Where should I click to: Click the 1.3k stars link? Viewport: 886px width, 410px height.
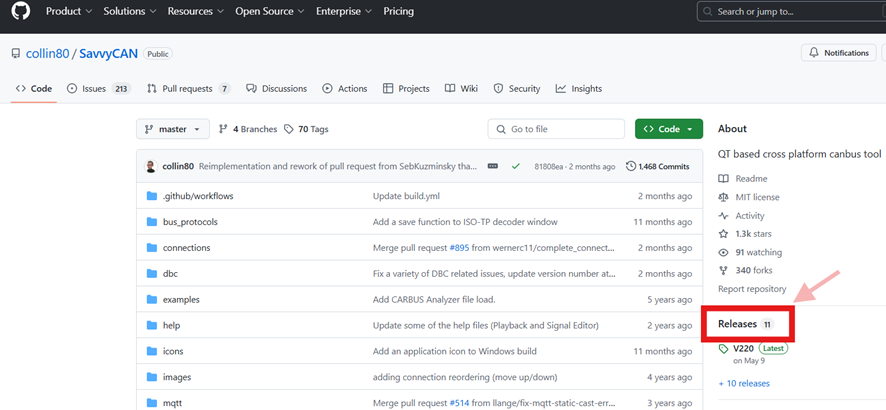tap(755, 234)
